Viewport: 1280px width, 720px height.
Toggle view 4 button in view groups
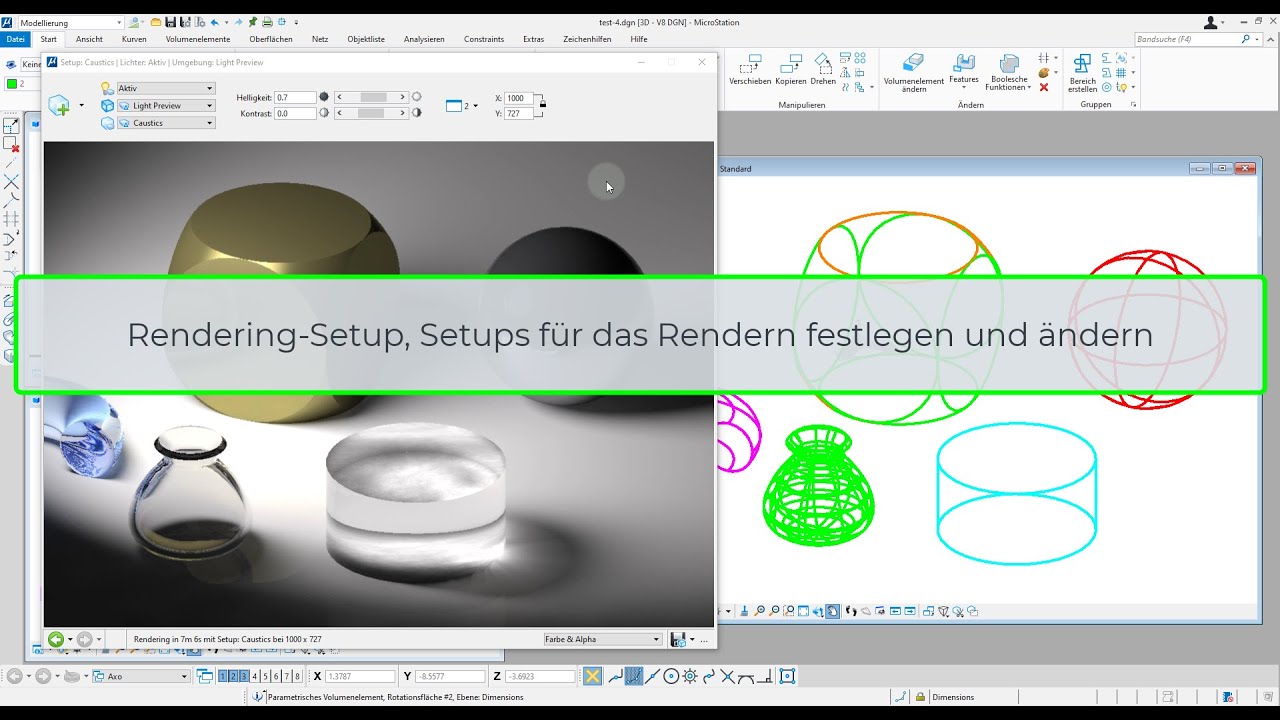tap(255, 677)
